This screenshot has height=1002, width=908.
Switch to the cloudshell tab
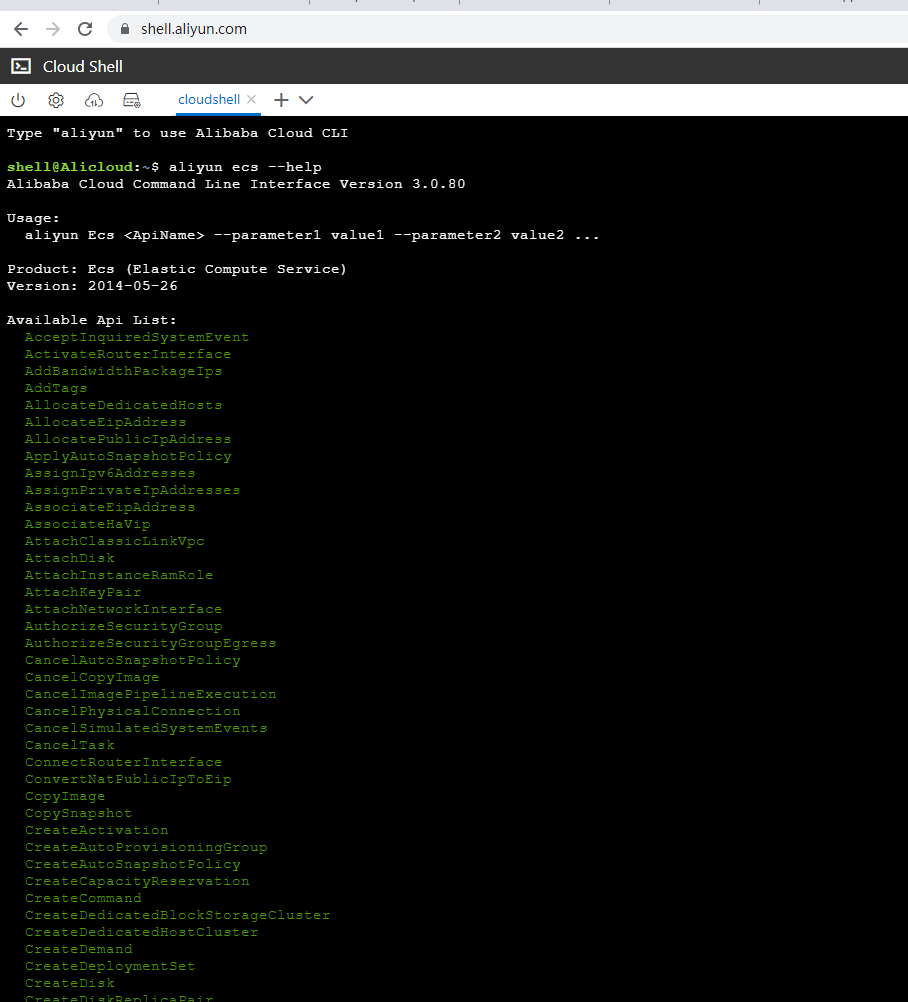point(209,100)
